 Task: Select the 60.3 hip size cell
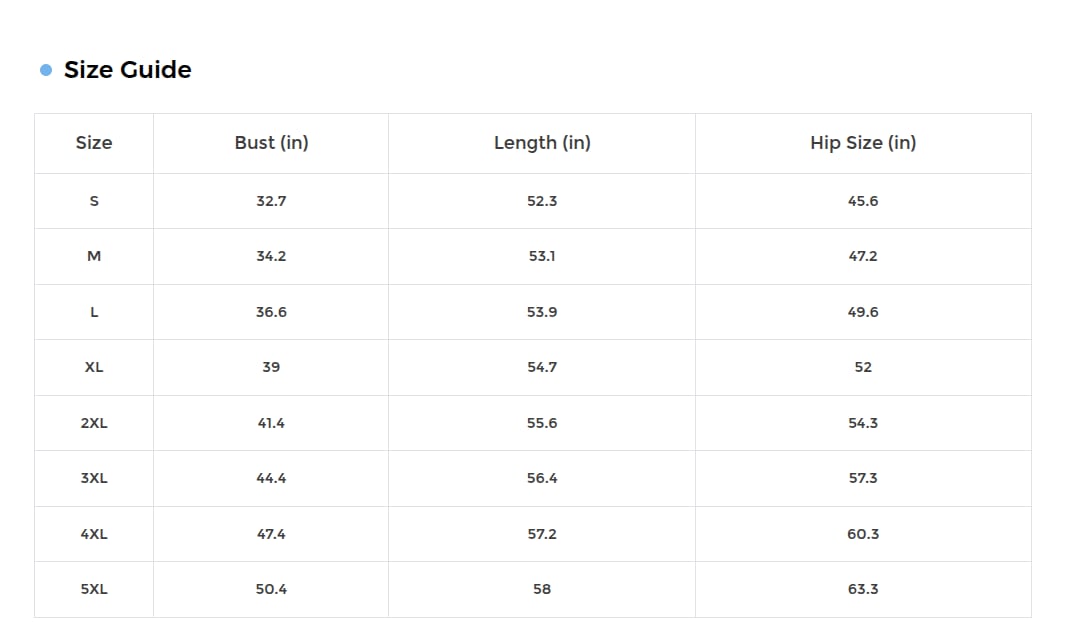tap(863, 534)
